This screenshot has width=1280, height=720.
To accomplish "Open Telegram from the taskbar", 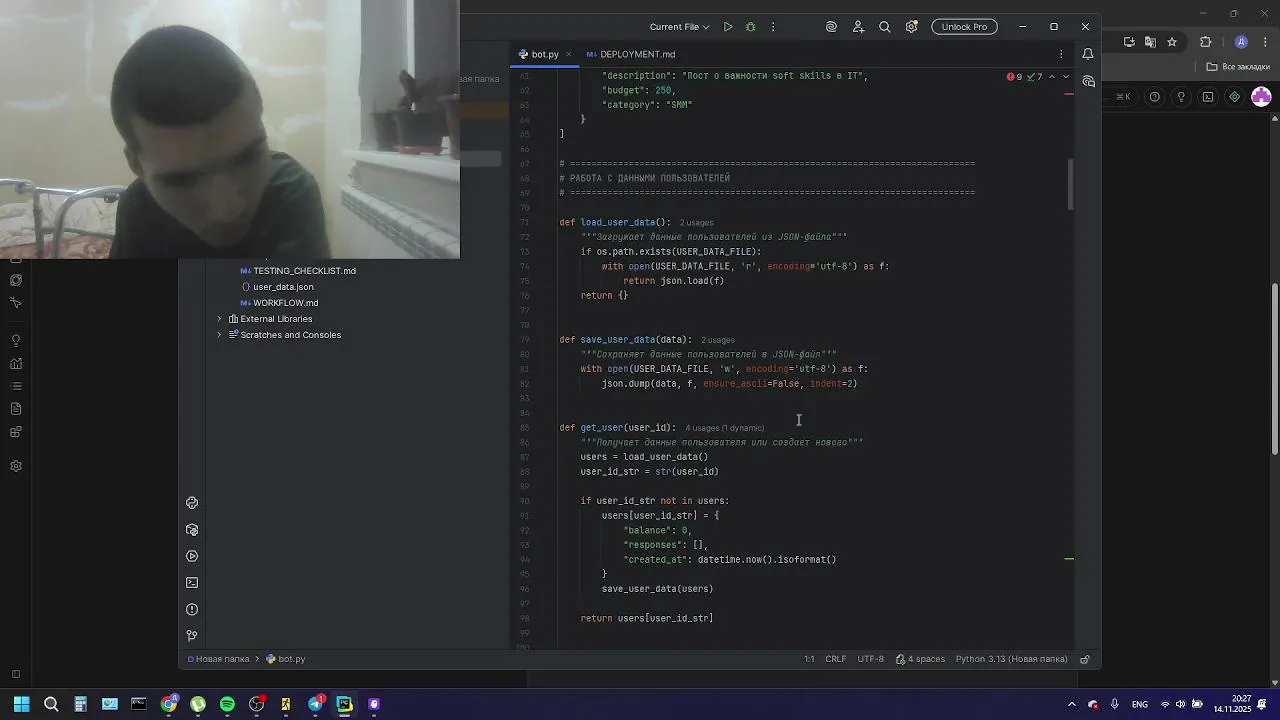I will 316,704.
